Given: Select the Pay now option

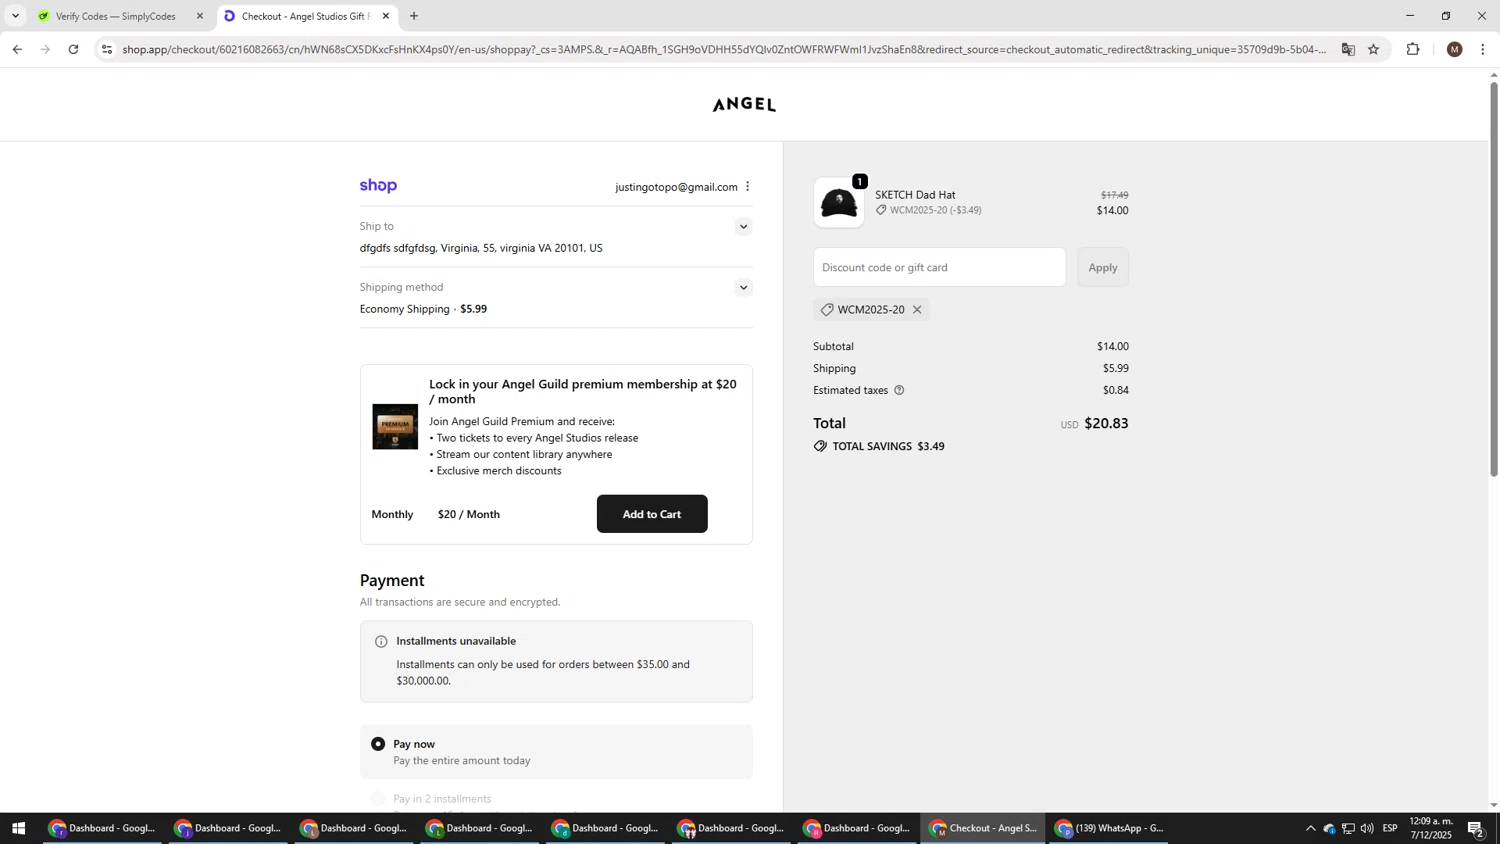Looking at the screenshot, I should (378, 744).
